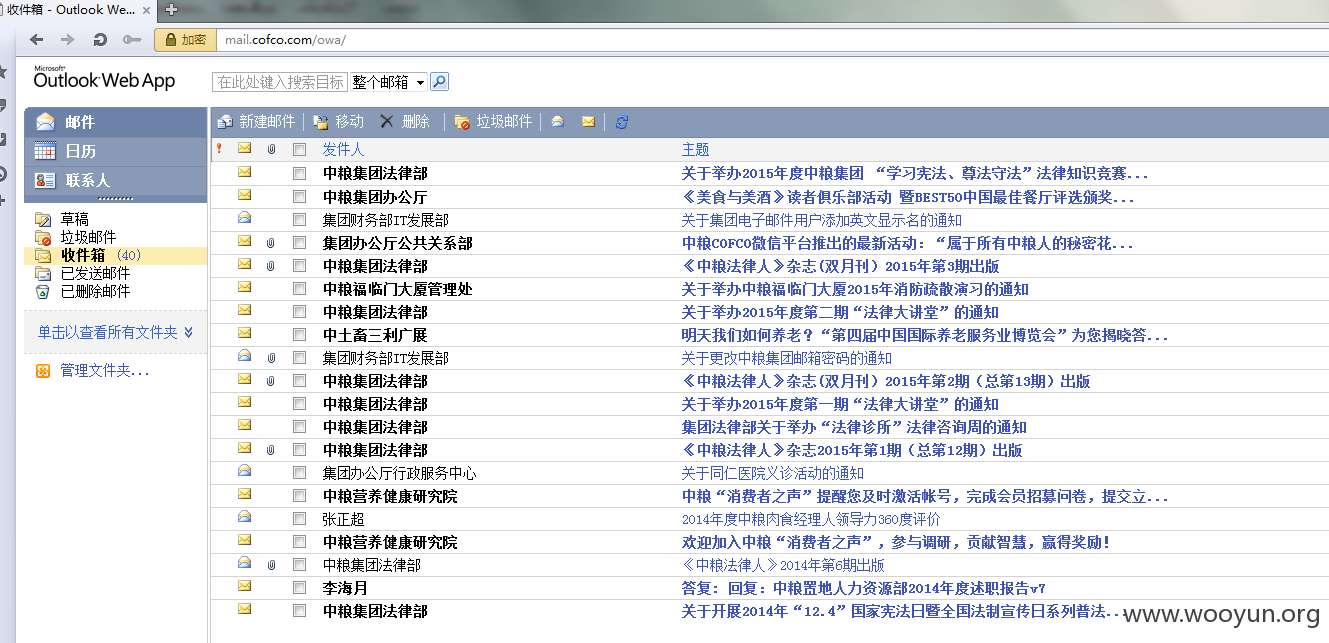Open email 《中粮法律人》2014年第6期出版
This screenshot has height=643, width=1329.
(x=783, y=565)
